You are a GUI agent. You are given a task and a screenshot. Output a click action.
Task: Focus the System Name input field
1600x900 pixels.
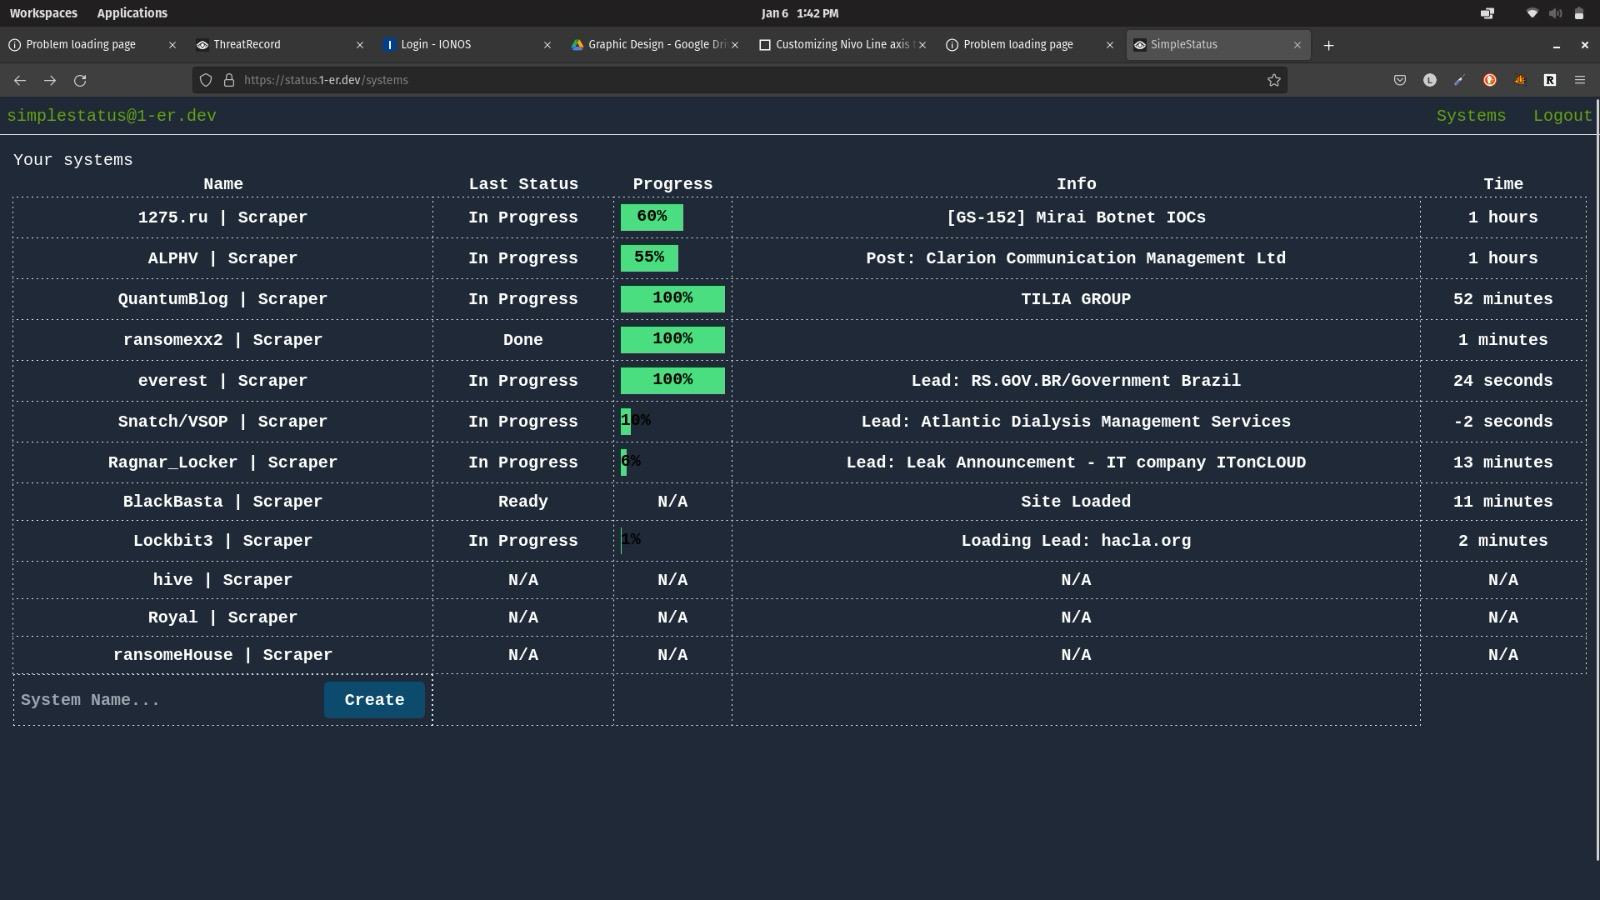click(168, 700)
